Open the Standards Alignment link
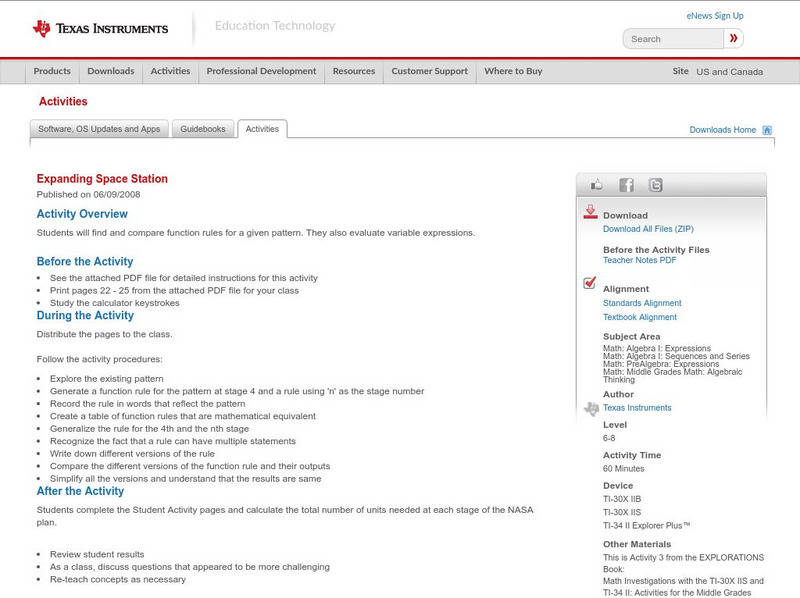The height and width of the screenshot is (598, 800). point(642,303)
